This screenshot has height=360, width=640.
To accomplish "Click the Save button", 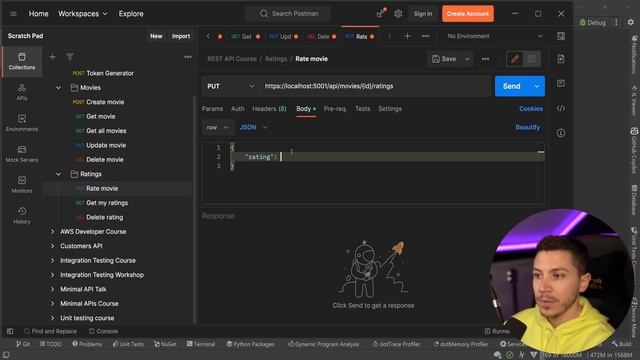I will coord(444,59).
